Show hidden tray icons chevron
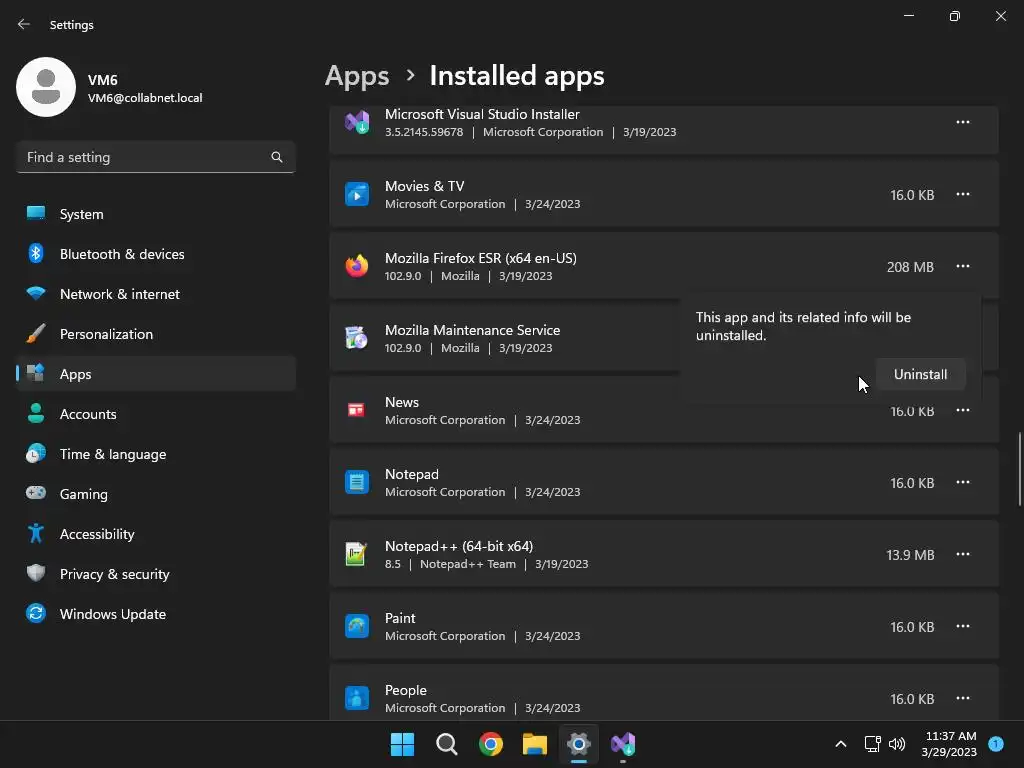This screenshot has width=1024, height=768. click(x=841, y=744)
